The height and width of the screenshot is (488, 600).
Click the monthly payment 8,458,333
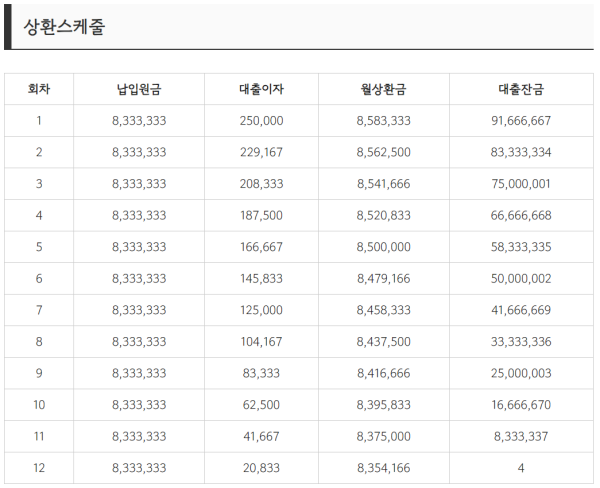click(x=383, y=310)
